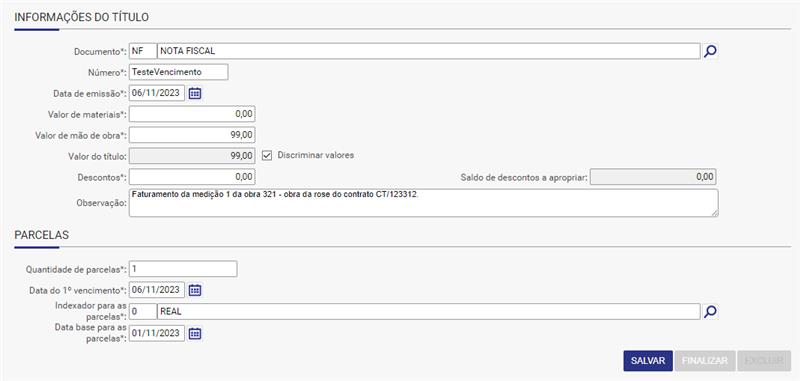Edit the Descontos field
Image resolution: width=800 pixels, height=381 pixels.
click(192, 177)
